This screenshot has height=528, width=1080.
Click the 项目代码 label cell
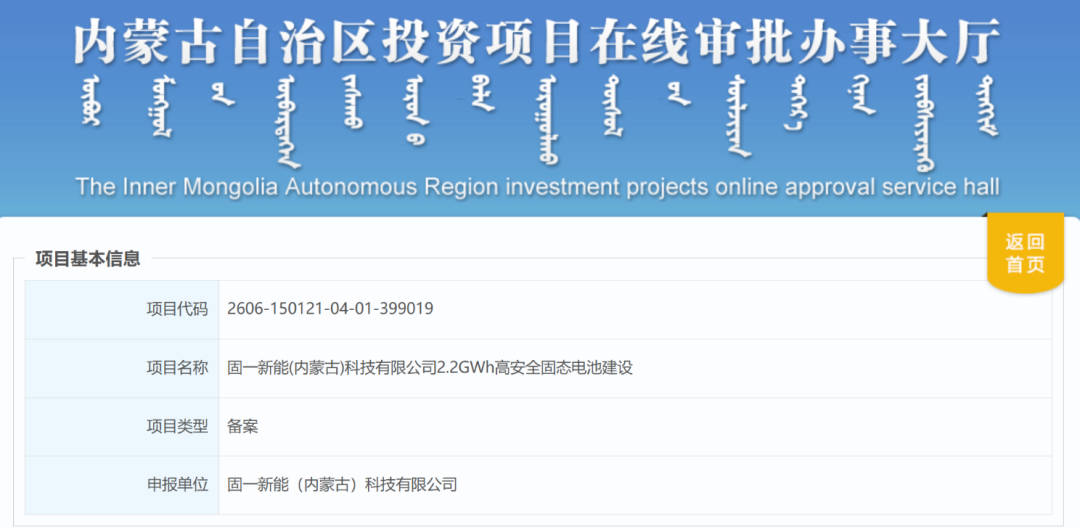tap(122, 310)
